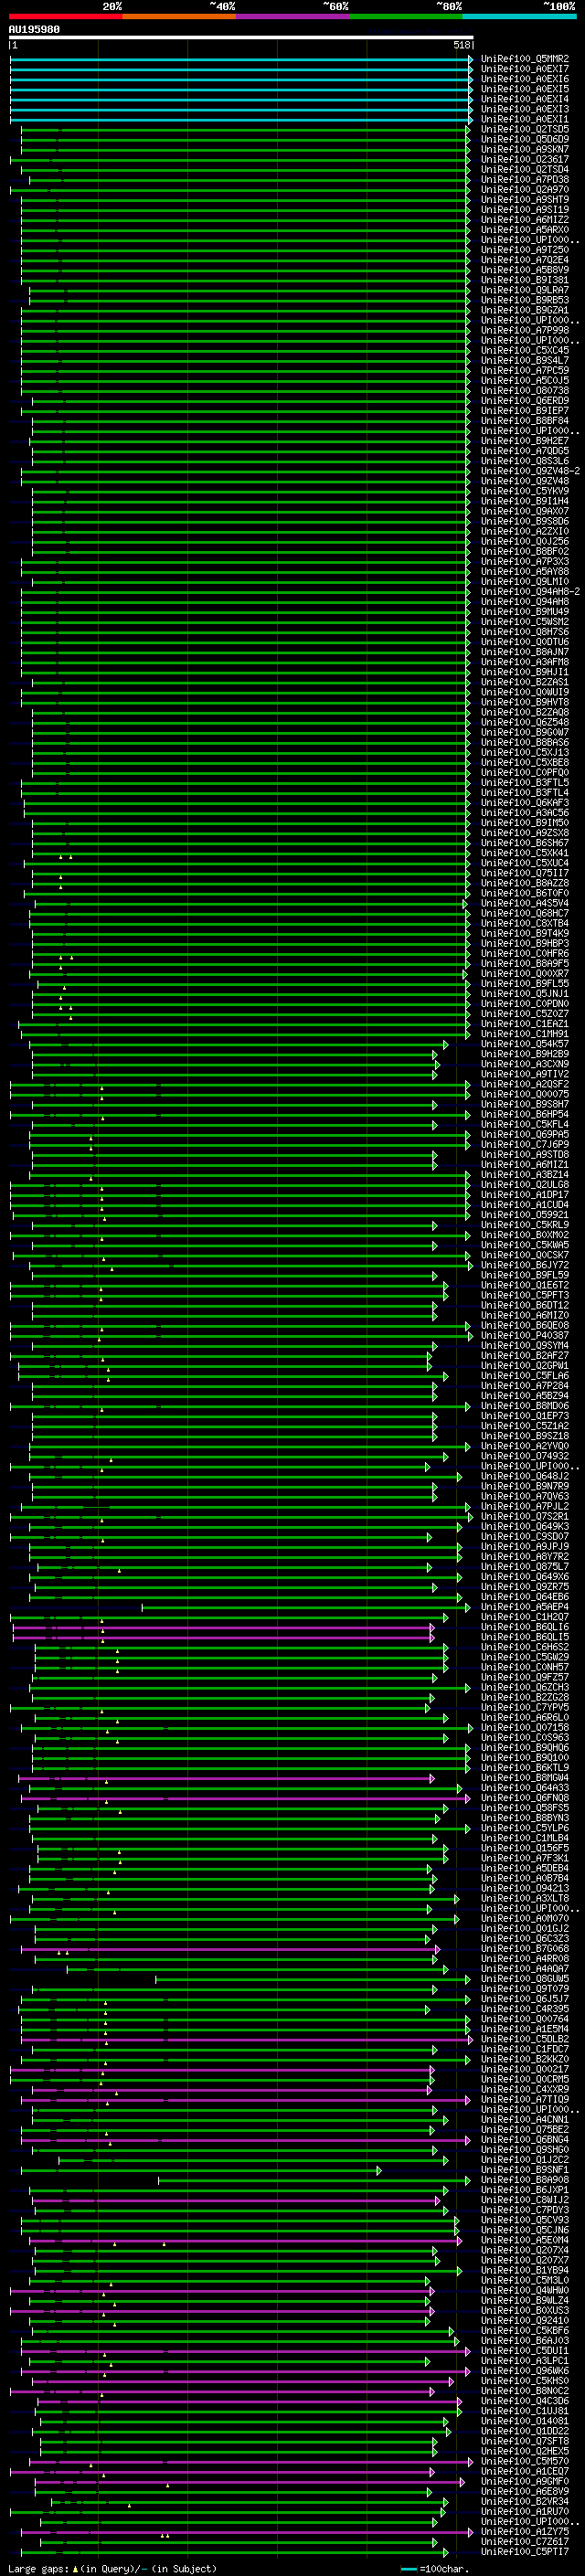Click hit label UniRef100_C7Z617
The width and height of the screenshot is (585, 2576).
(x=525, y=2541)
